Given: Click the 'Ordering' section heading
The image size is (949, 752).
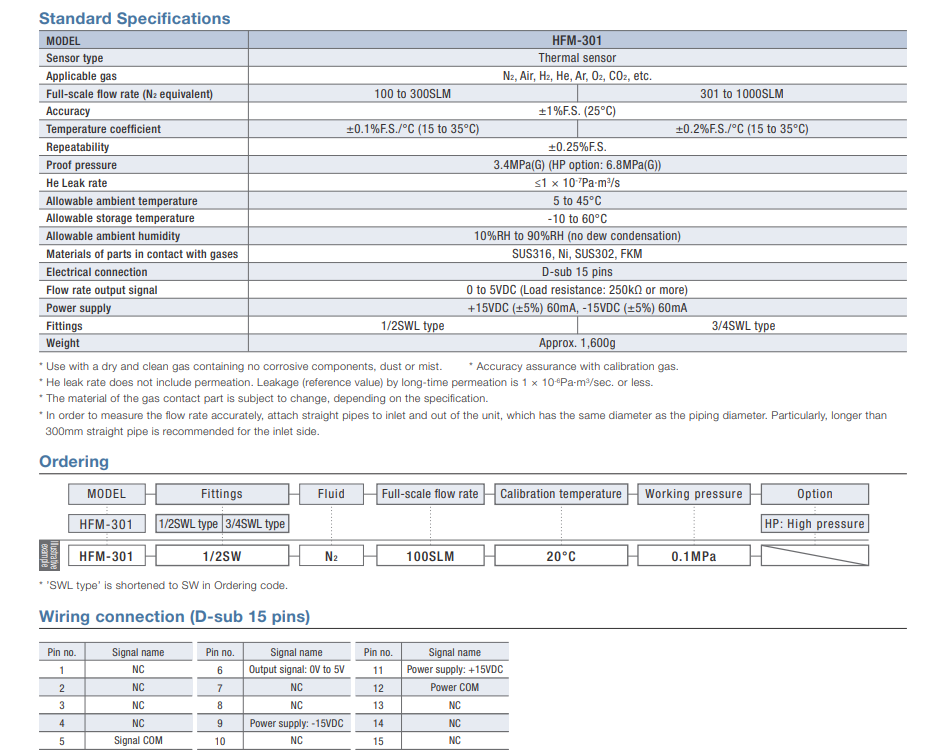Looking at the screenshot, I should (74, 462).
